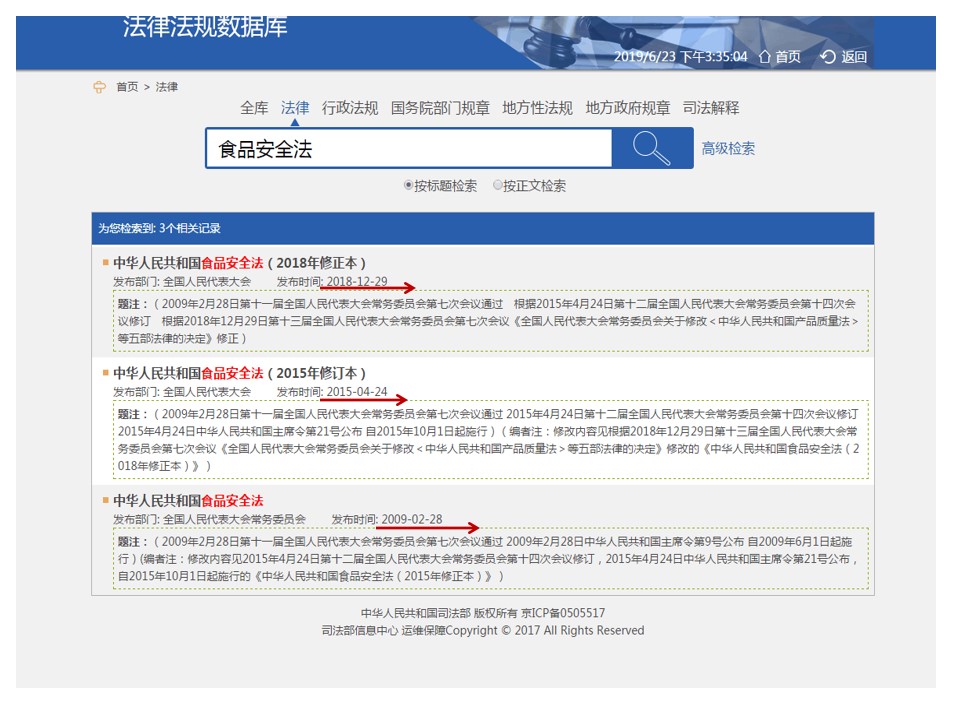Click the 返回 text in header
960x720 pixels.
pos(854,57)
